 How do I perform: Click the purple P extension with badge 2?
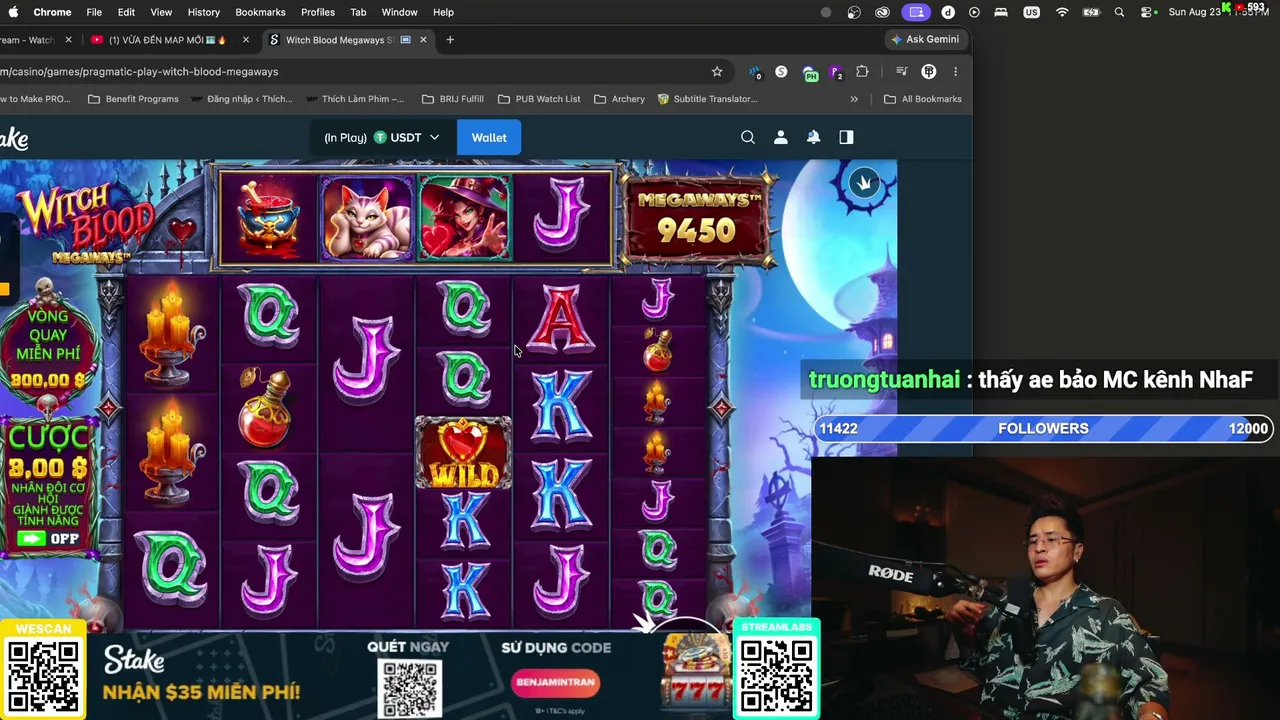click(836, 72)
